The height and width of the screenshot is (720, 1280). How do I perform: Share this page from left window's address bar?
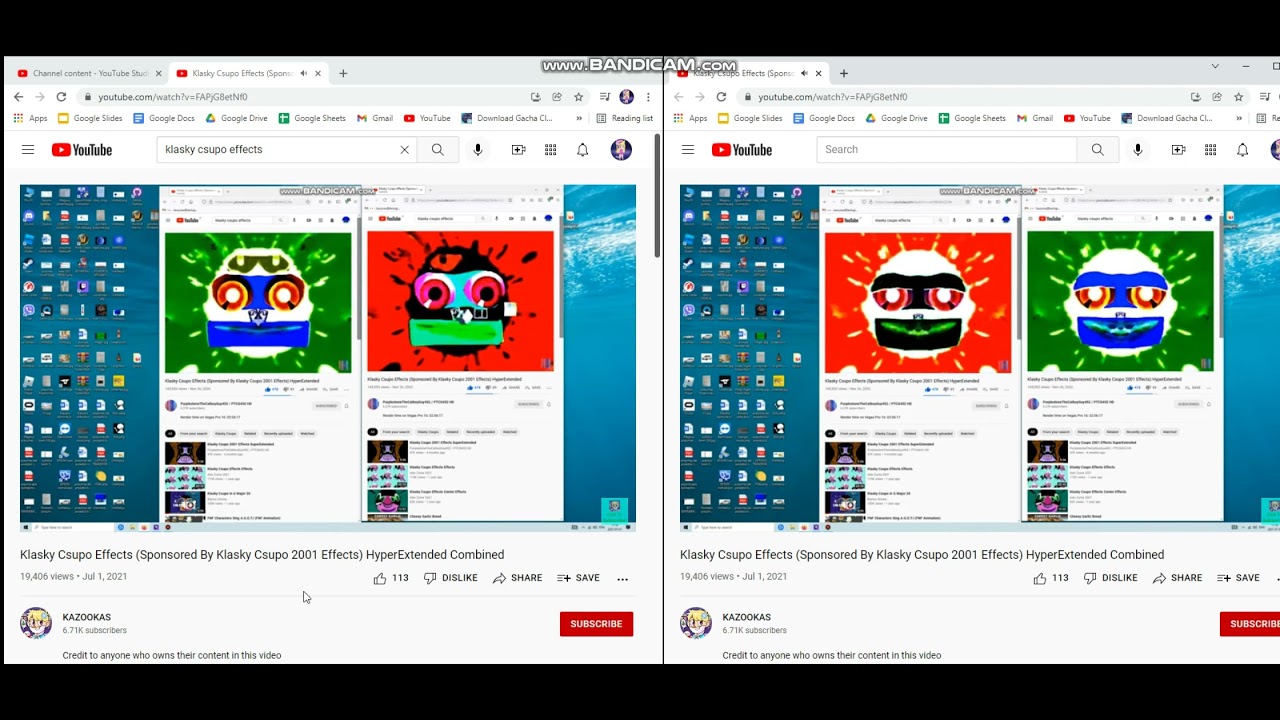(557, 97)
